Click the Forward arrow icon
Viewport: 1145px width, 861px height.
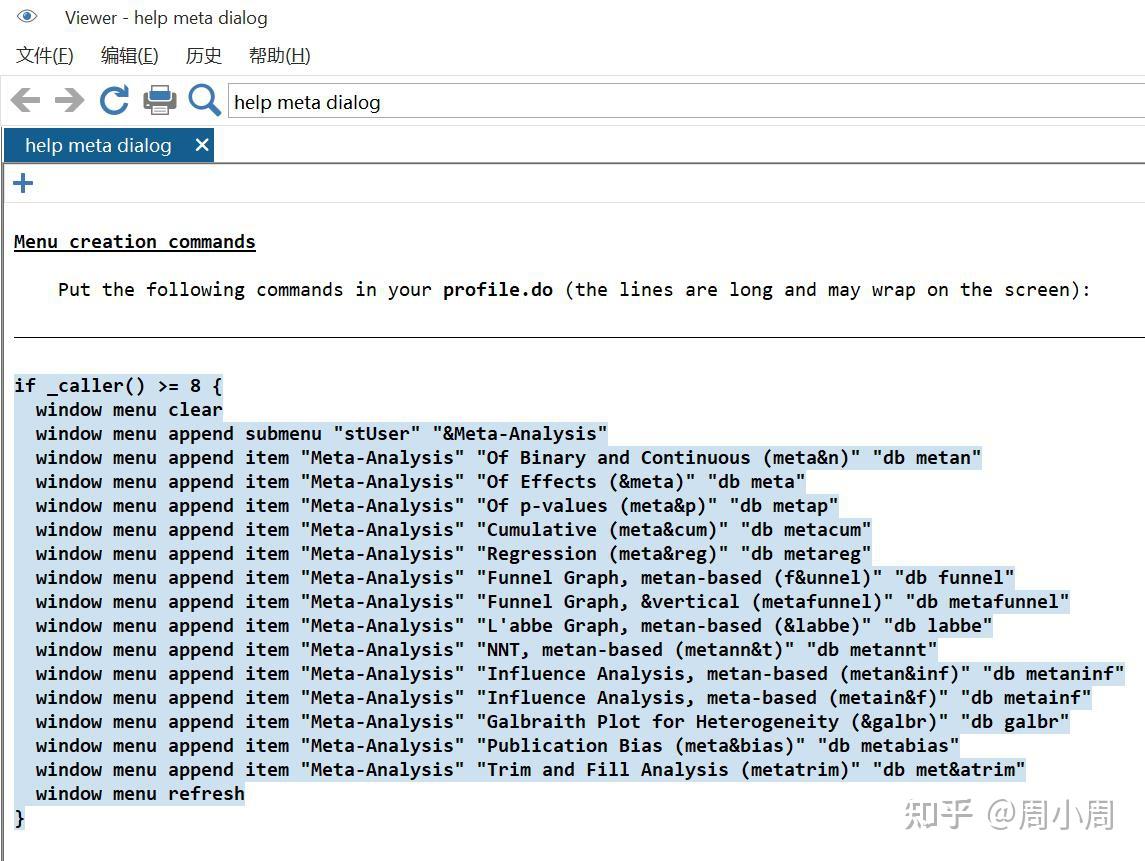[x=69, y=100]
